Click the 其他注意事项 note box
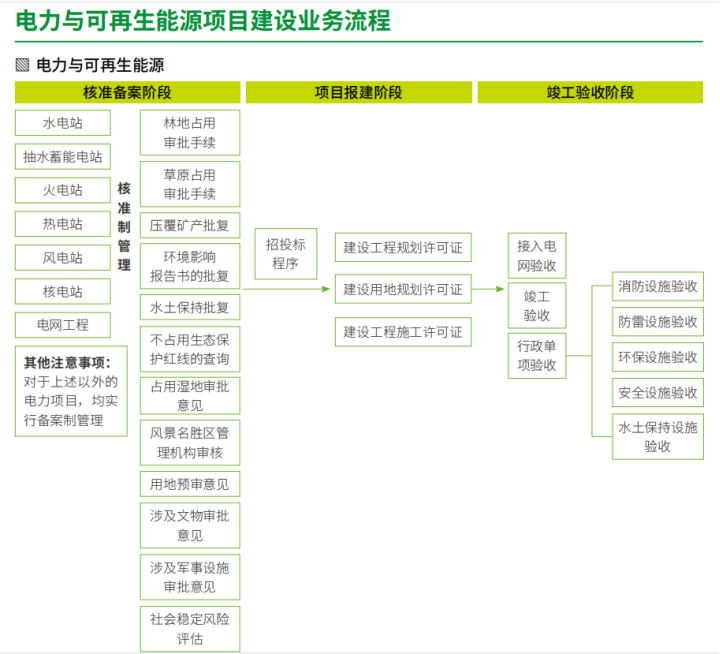 (x=71, y=392)
